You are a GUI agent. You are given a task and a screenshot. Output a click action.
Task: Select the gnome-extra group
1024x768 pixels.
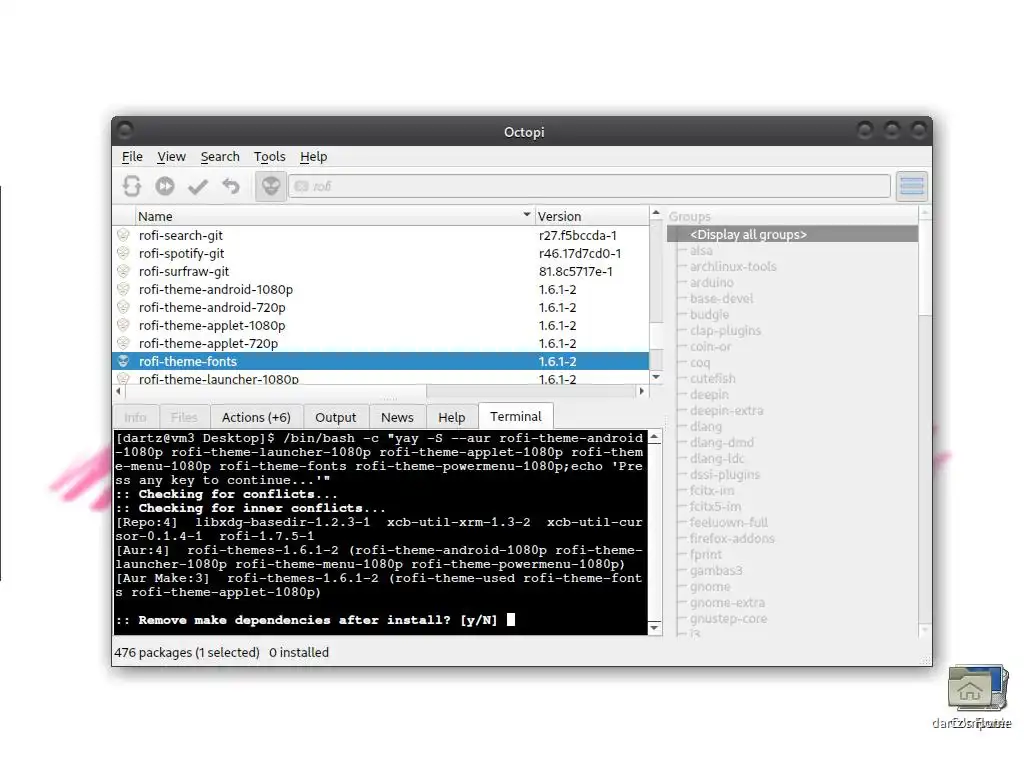[727, 603]
